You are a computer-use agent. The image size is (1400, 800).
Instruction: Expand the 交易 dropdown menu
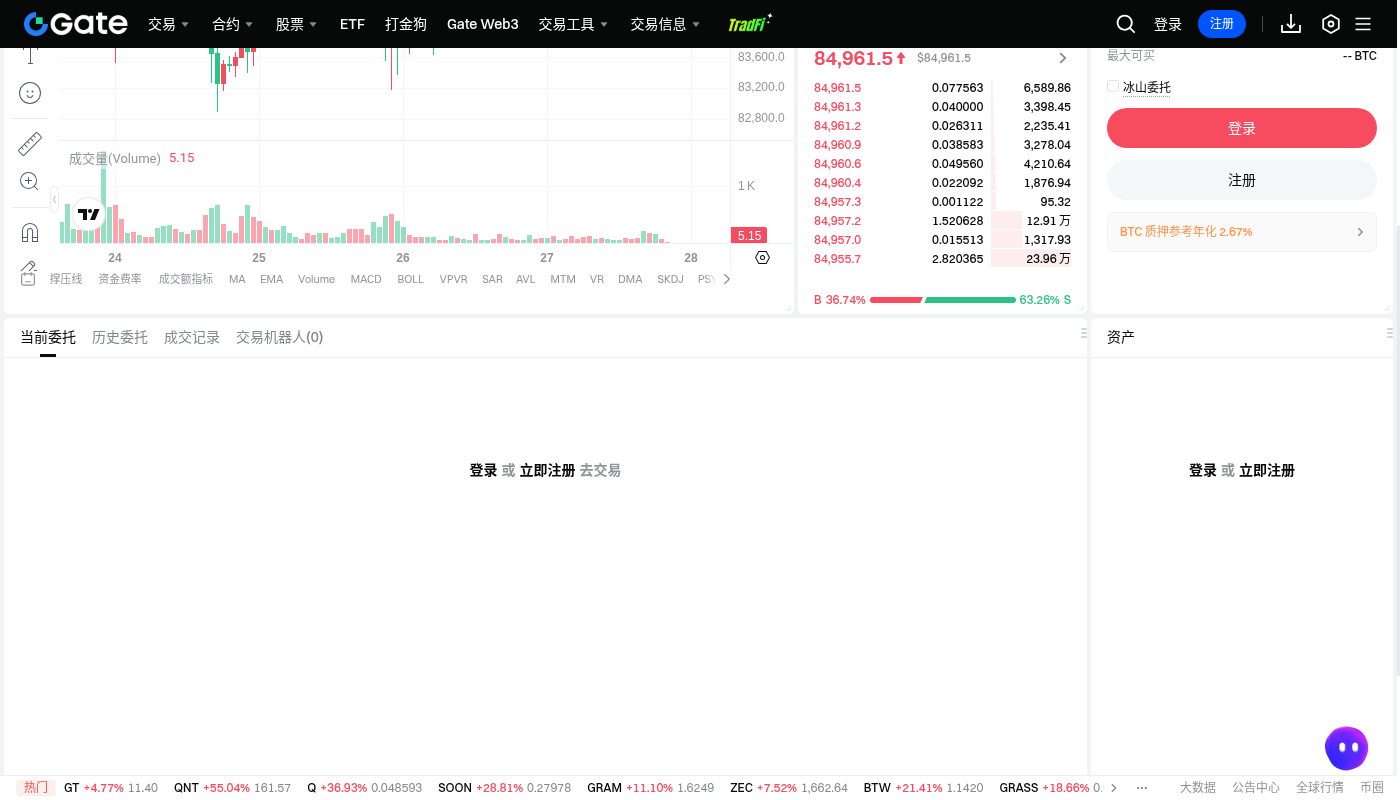pyautogui.click(x=168, y=24)
